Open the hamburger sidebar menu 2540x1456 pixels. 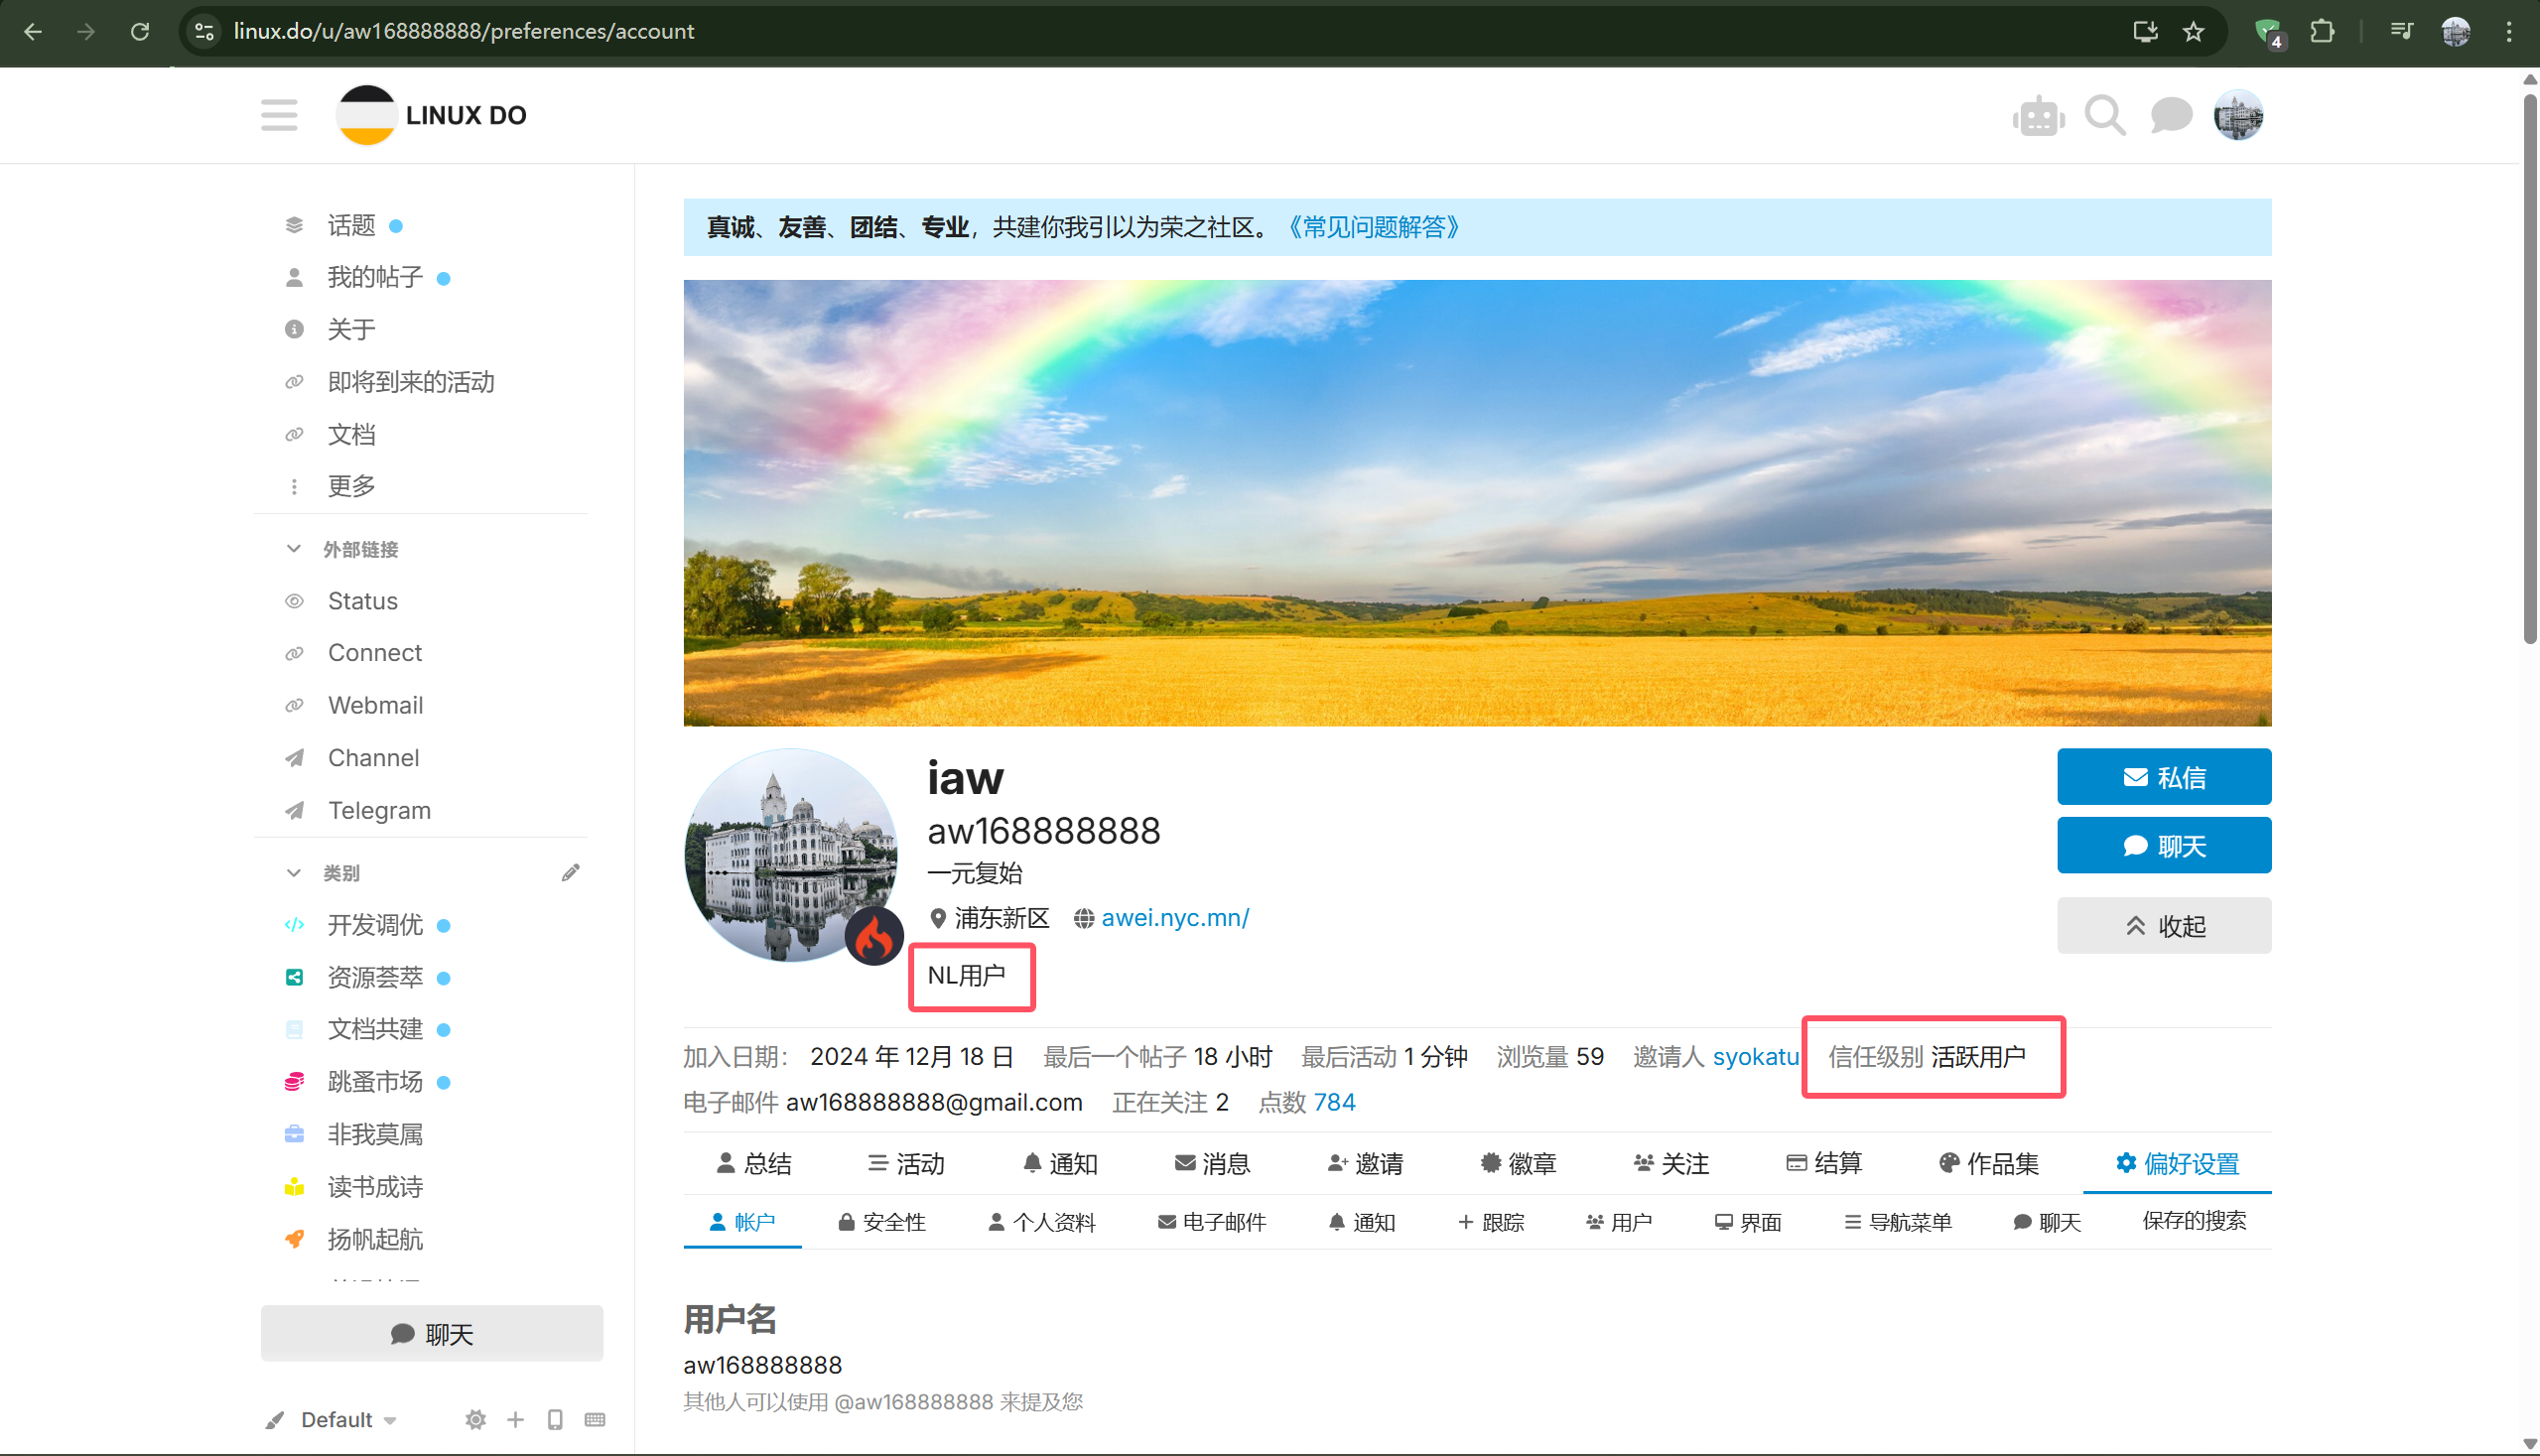click(x=279, y=115)
